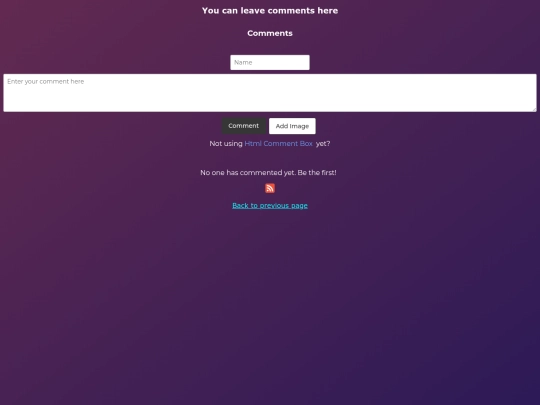Screen dimensions: 540x405
Task: Place the cursor in the Name placeholder box
Action: coord(270,62)
